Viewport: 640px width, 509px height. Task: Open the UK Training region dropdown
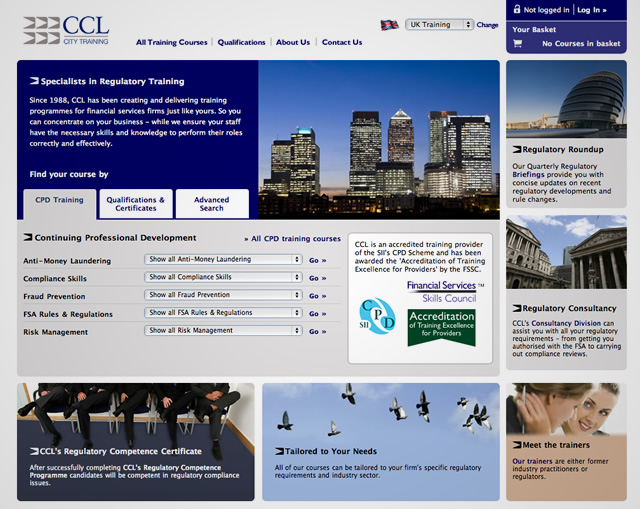tap(439, 24)
